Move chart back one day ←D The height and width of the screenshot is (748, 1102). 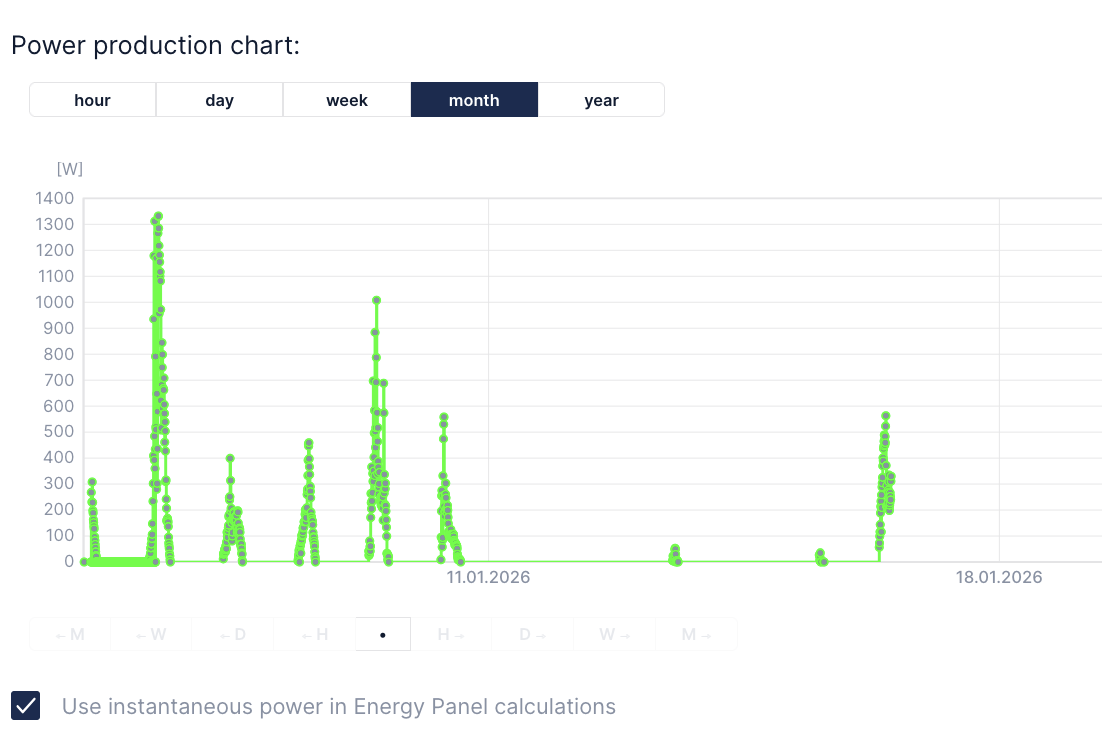point(233,634)
